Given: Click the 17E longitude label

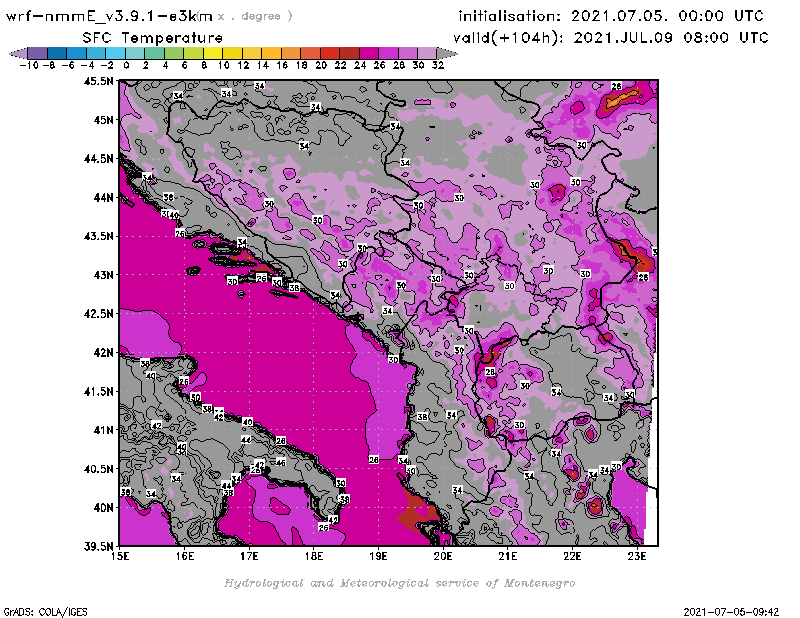Looking at the screenshot, I should click(249, 556).
